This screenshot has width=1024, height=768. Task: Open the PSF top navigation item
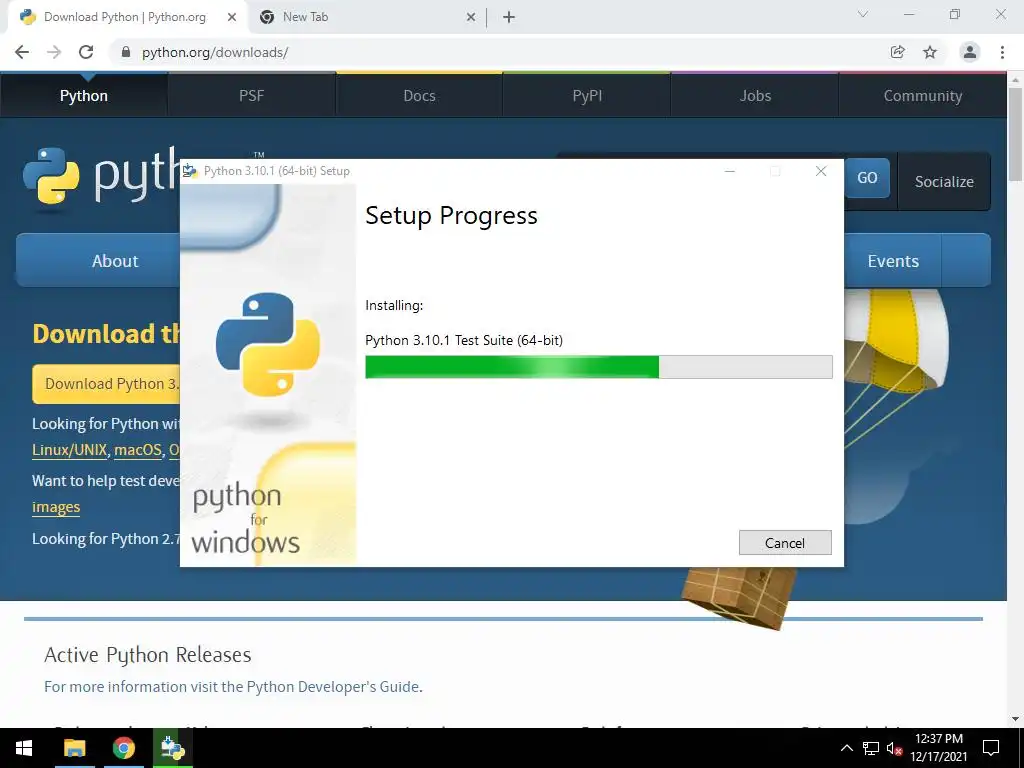tap(251, 95)
